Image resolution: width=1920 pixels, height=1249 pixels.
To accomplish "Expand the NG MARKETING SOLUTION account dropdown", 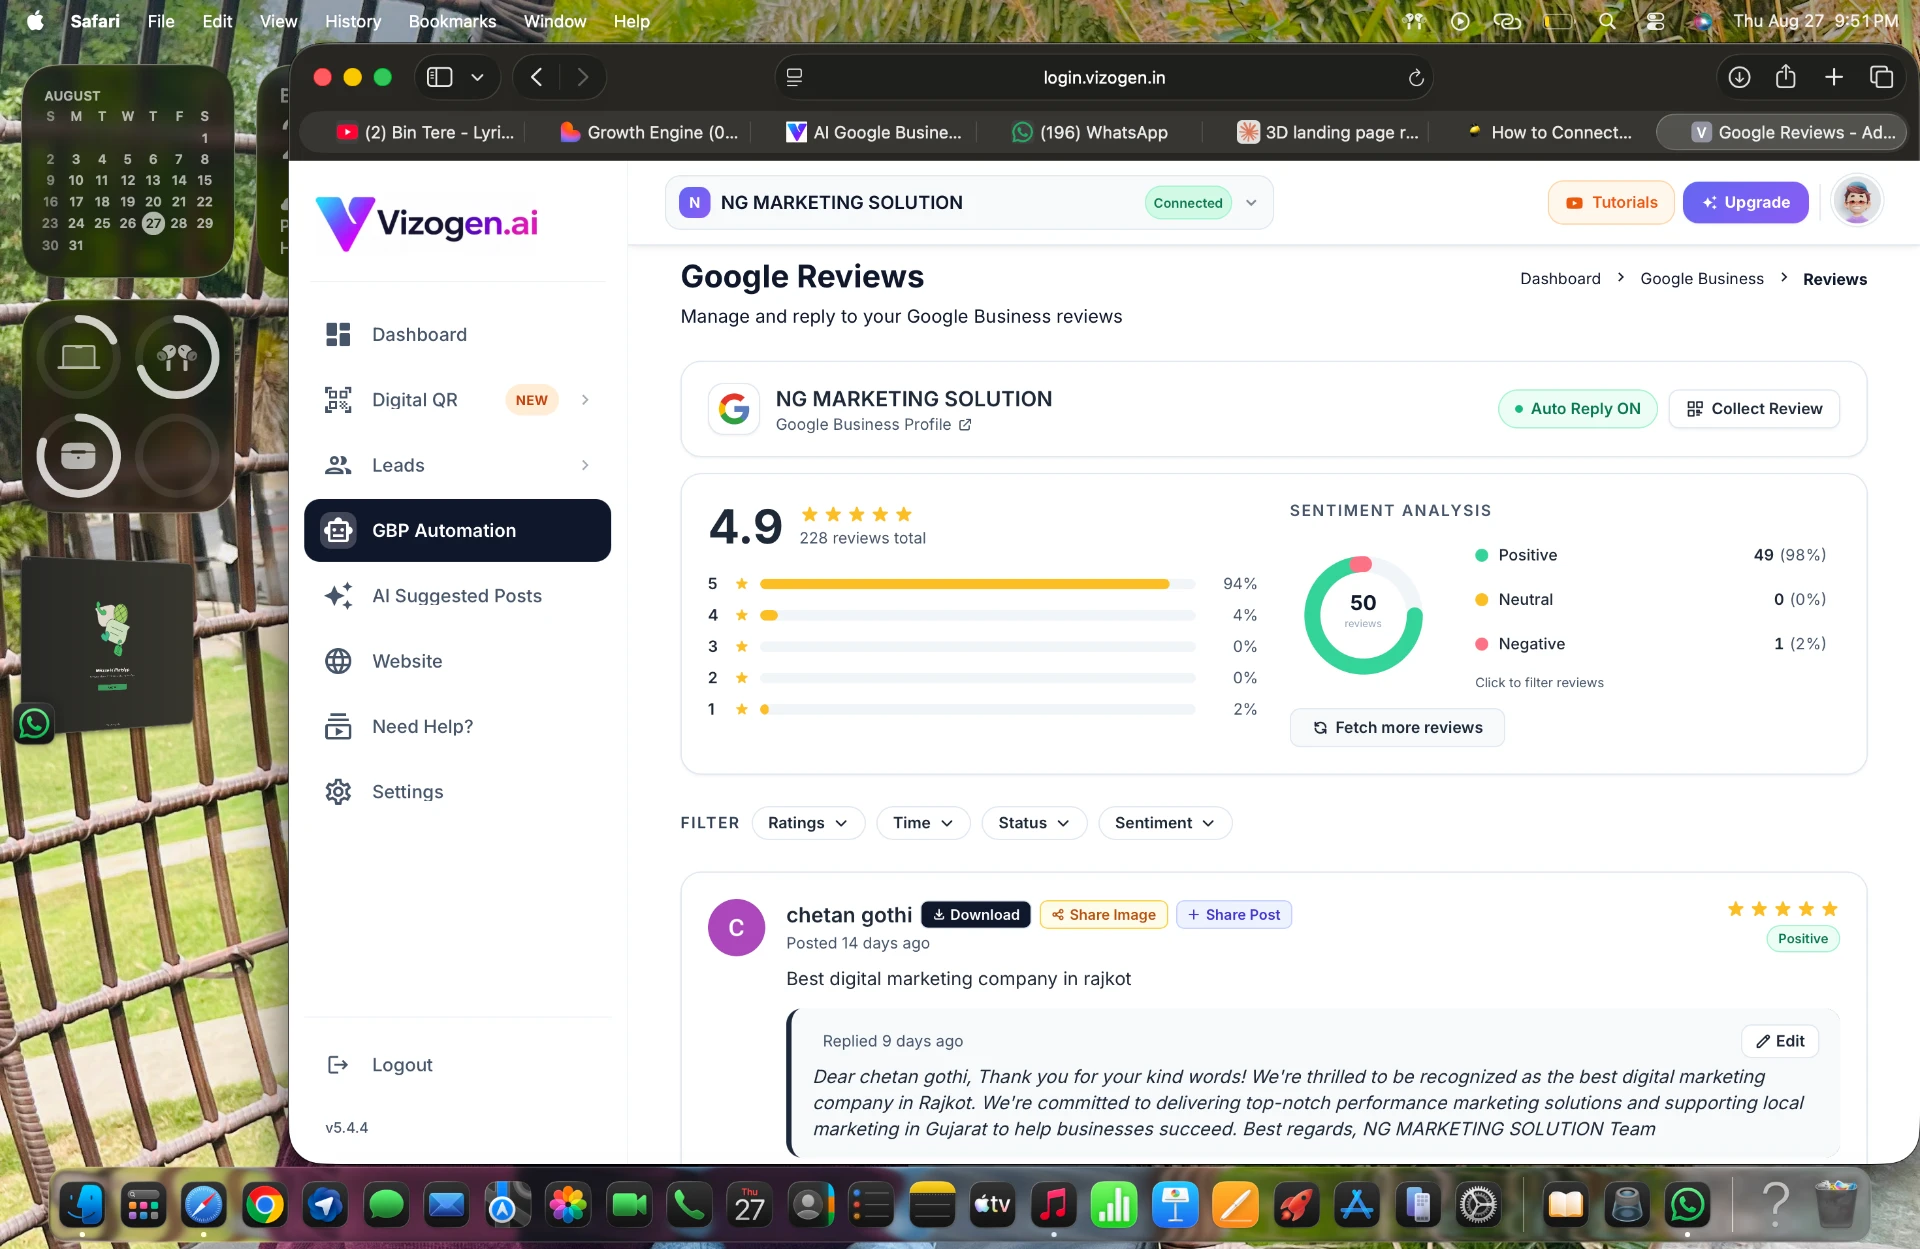I will pyautogui.click(x=1251, y=203).
